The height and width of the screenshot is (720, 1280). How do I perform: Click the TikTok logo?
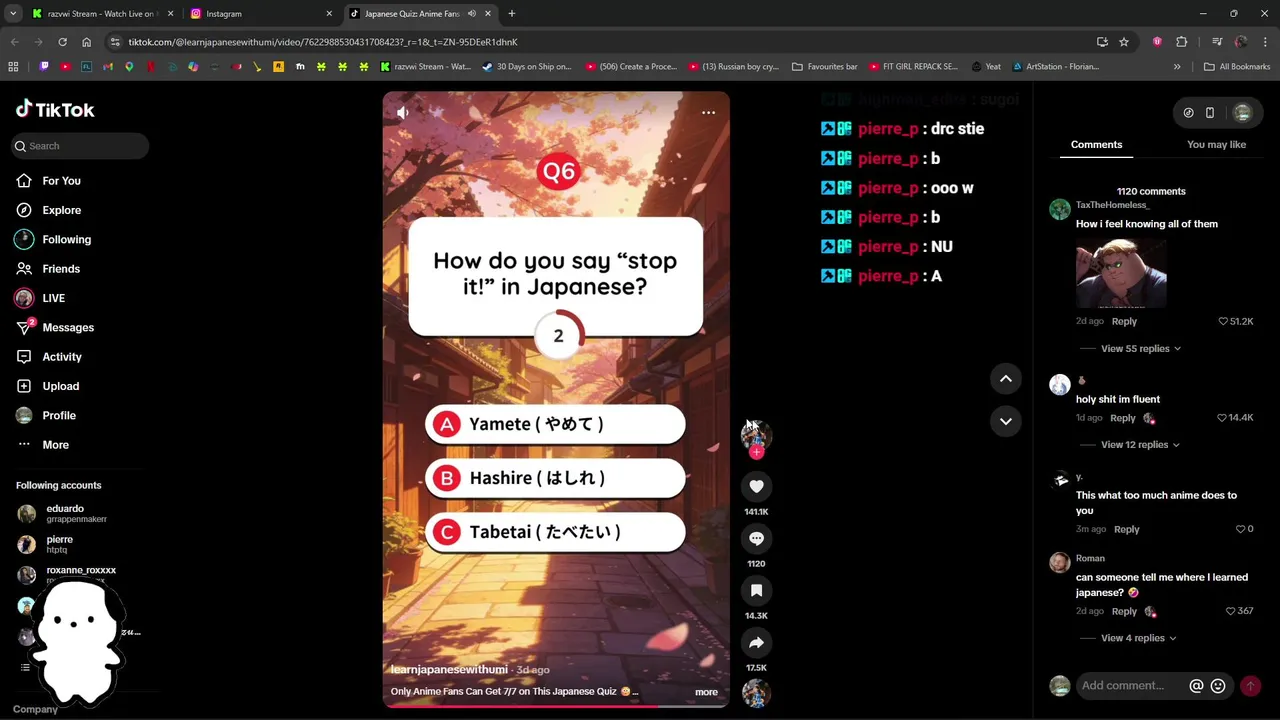pos(55,110)
